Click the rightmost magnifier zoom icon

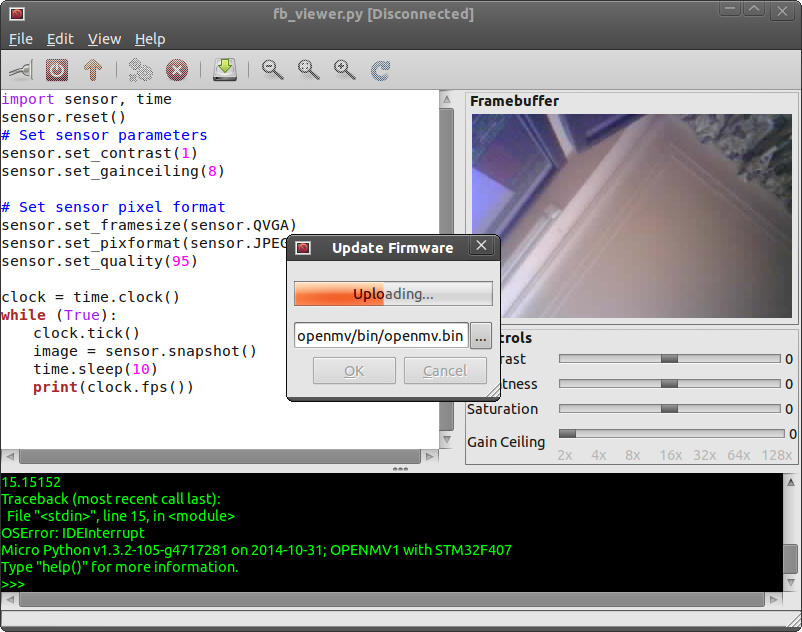345,70
